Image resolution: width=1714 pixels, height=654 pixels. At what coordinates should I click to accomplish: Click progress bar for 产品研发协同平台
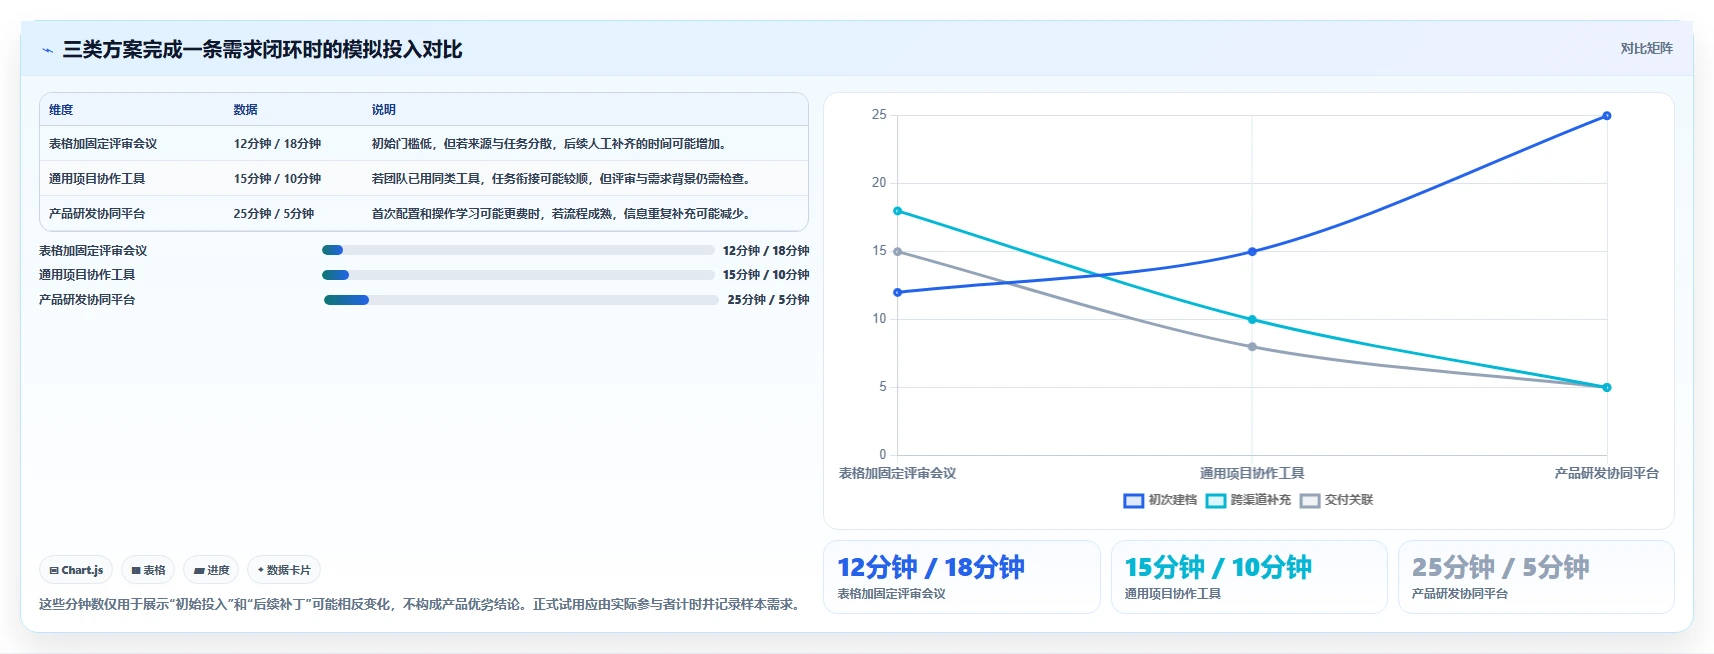click(x=521, y=300)
